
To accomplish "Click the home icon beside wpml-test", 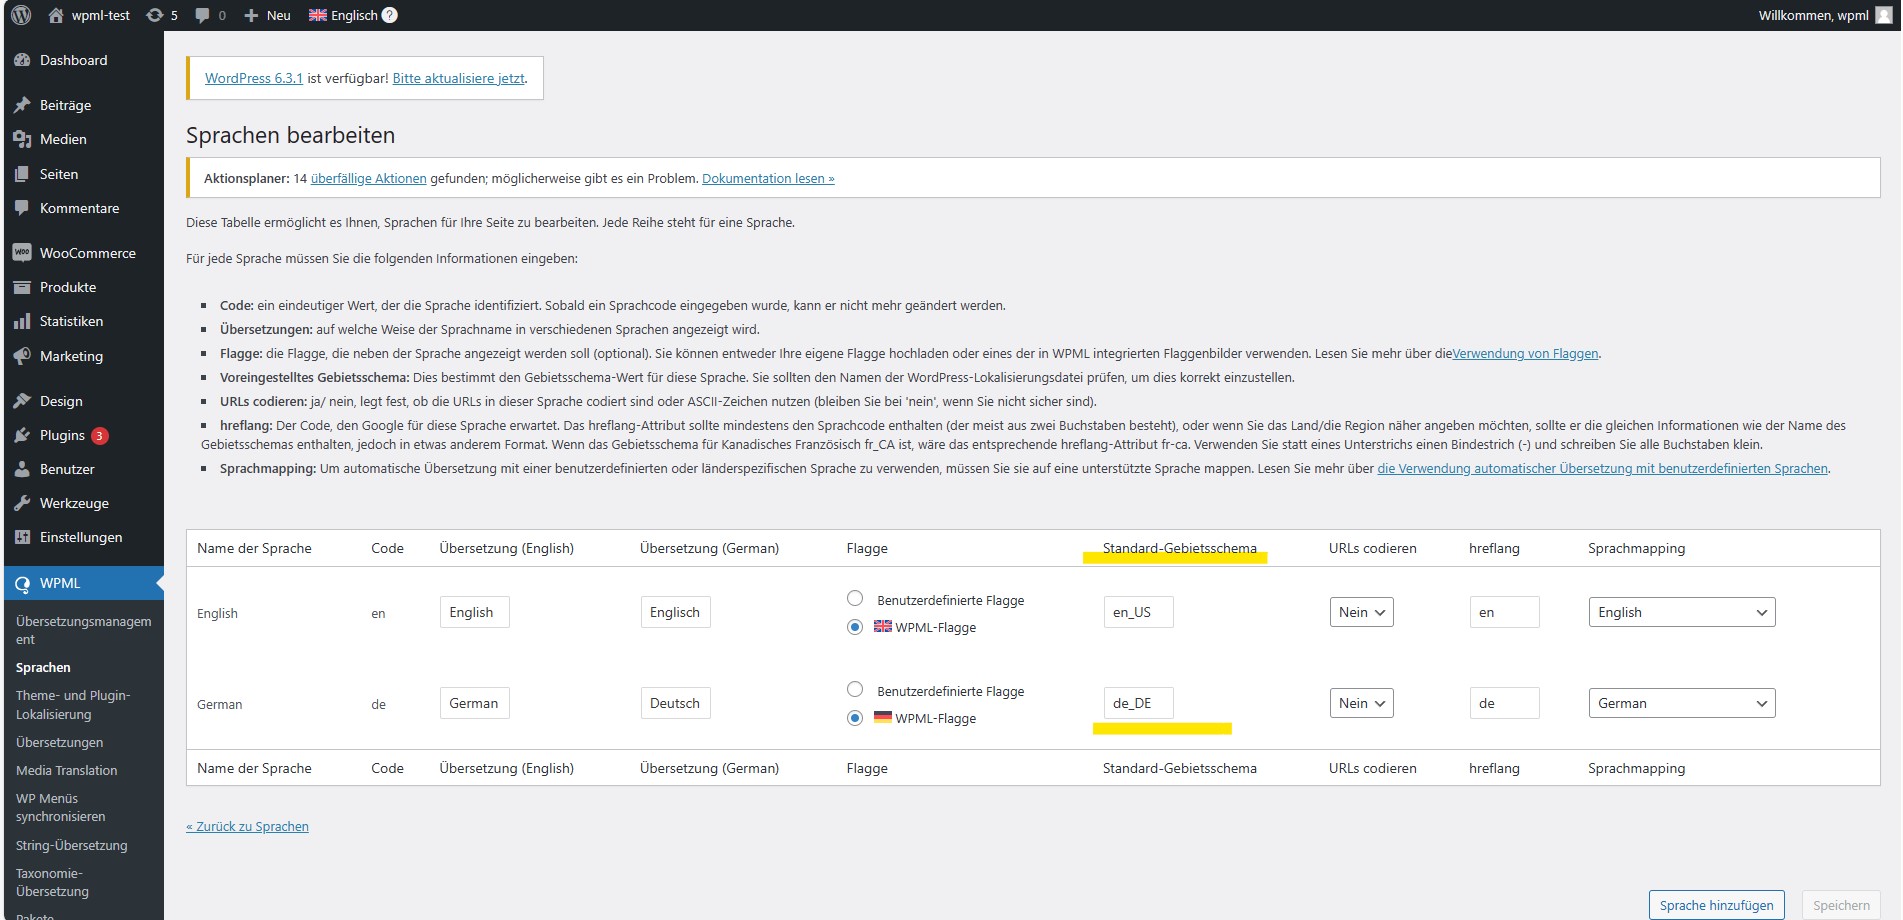I will pyautogui.click(x=56, y=15).
